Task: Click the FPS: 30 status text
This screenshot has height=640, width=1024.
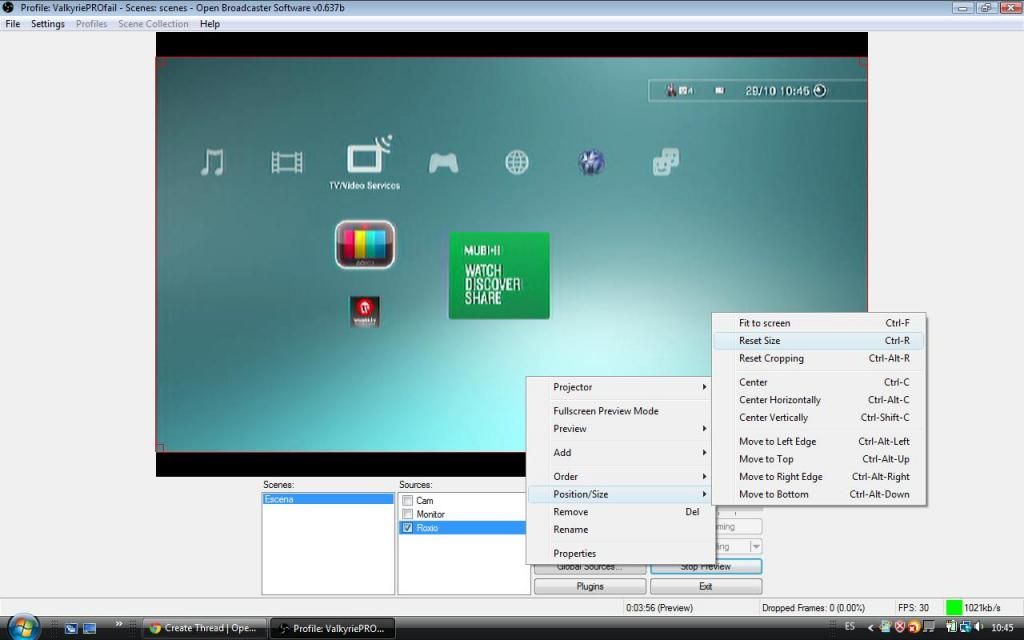Action: (x=913, y=608)
